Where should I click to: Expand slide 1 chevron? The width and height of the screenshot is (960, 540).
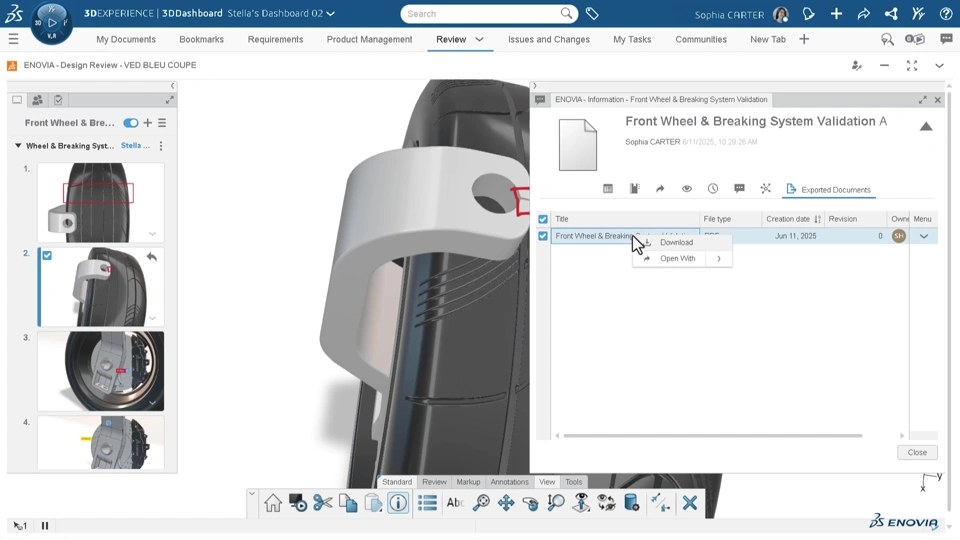coord(152,234)
